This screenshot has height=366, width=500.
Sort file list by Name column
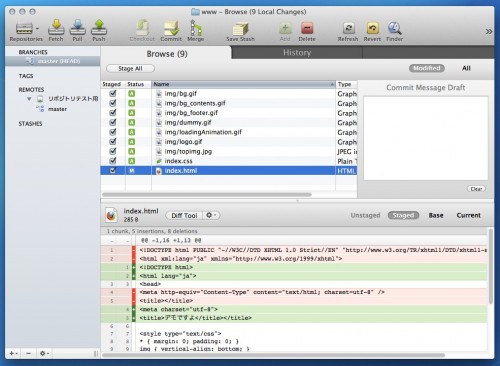tap(243, 84)
